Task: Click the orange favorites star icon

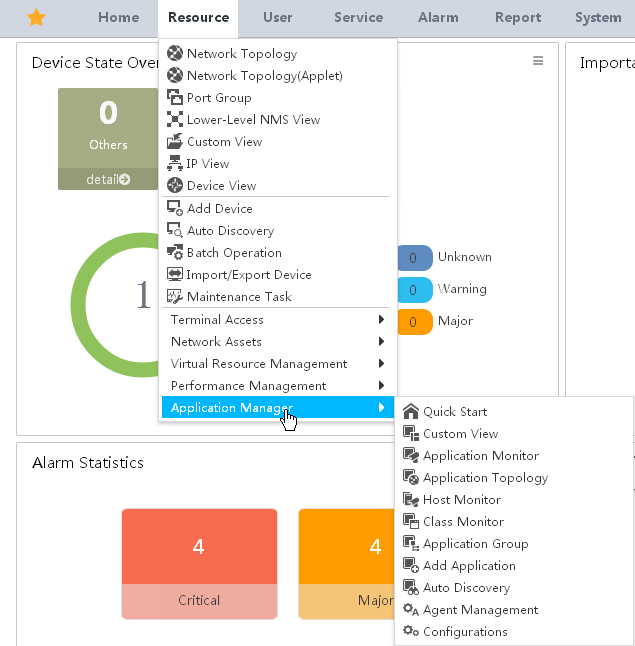Action: tap(36, 18)
